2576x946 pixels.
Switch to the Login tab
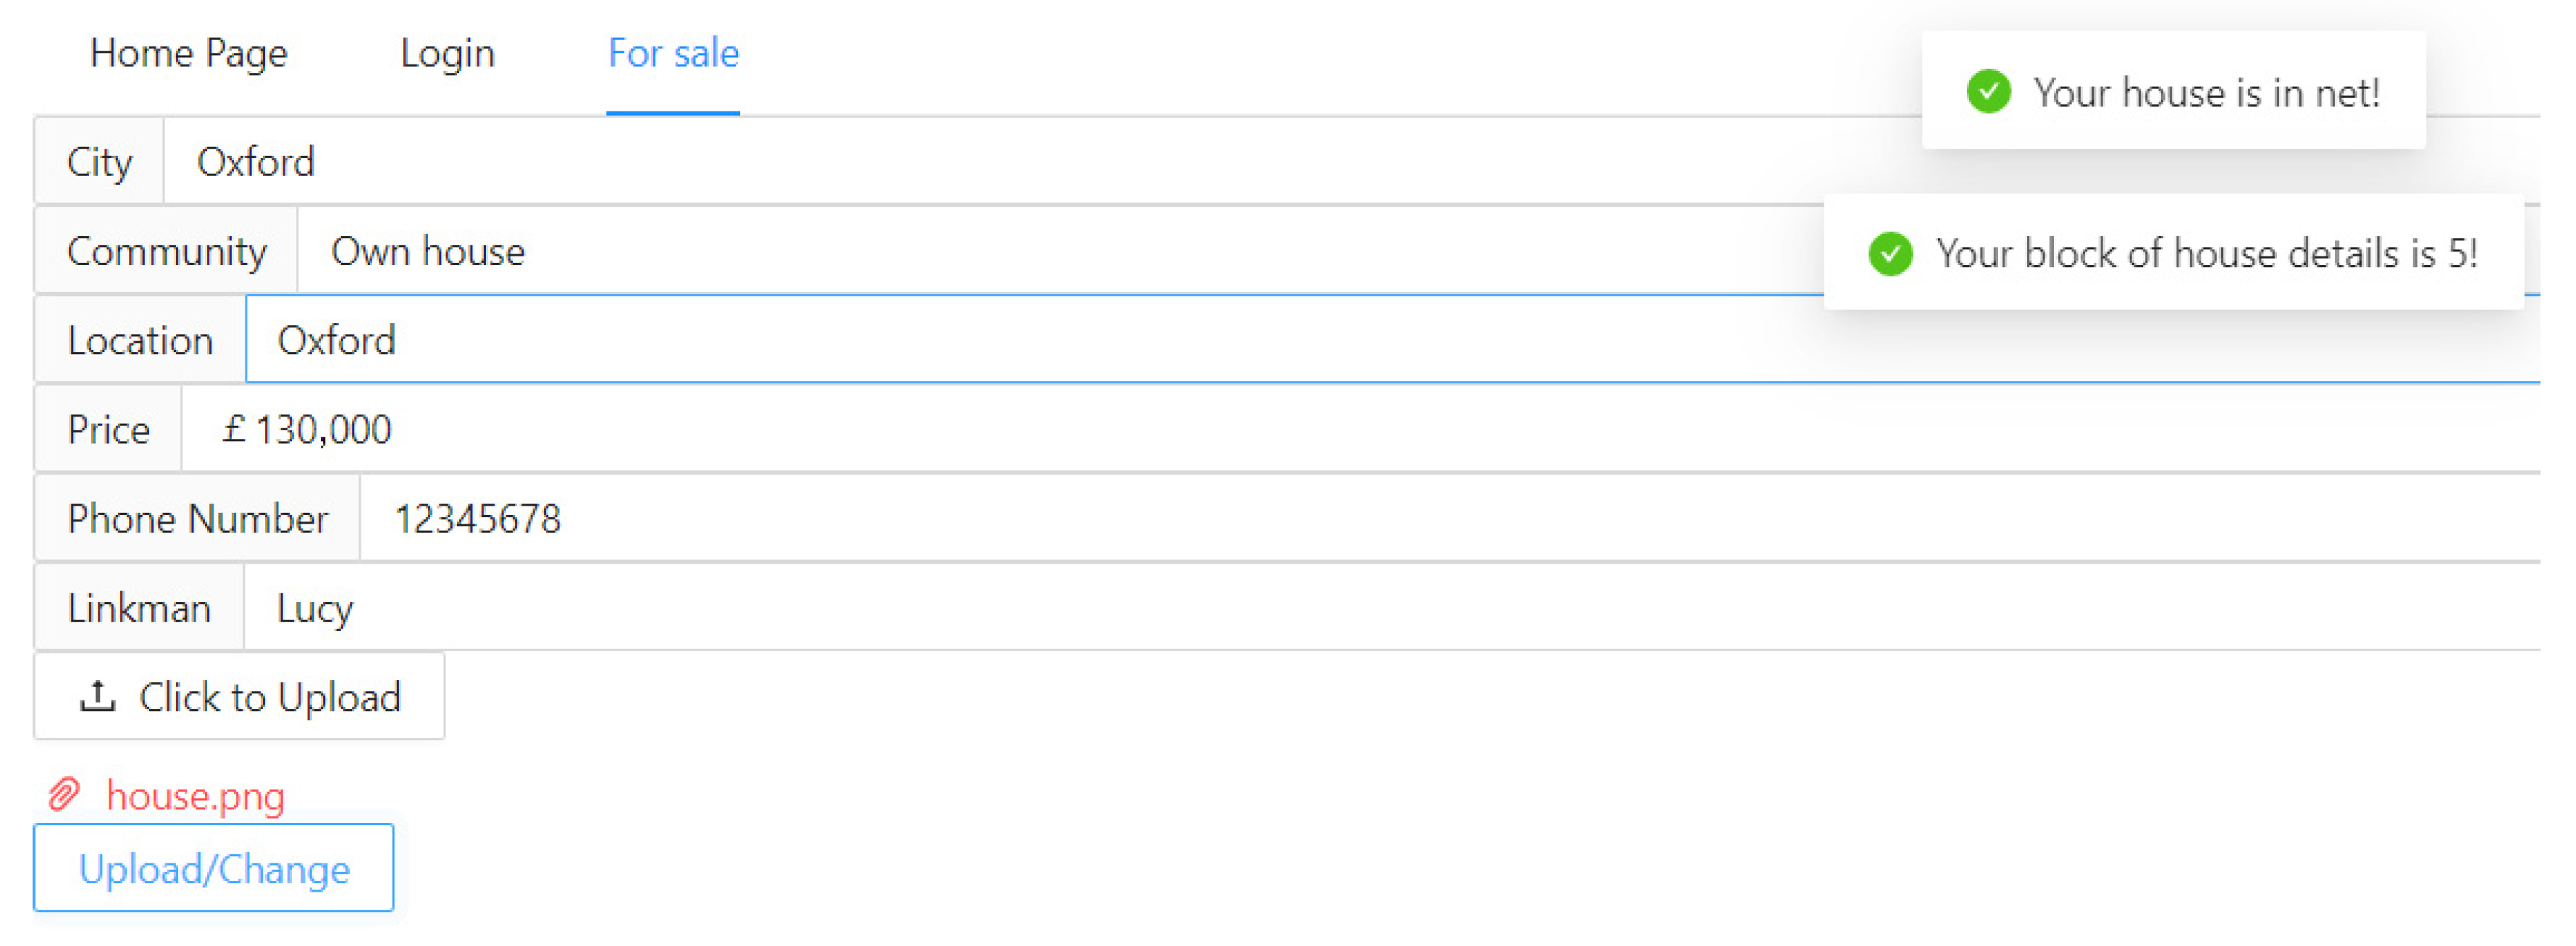coord(447,53)
